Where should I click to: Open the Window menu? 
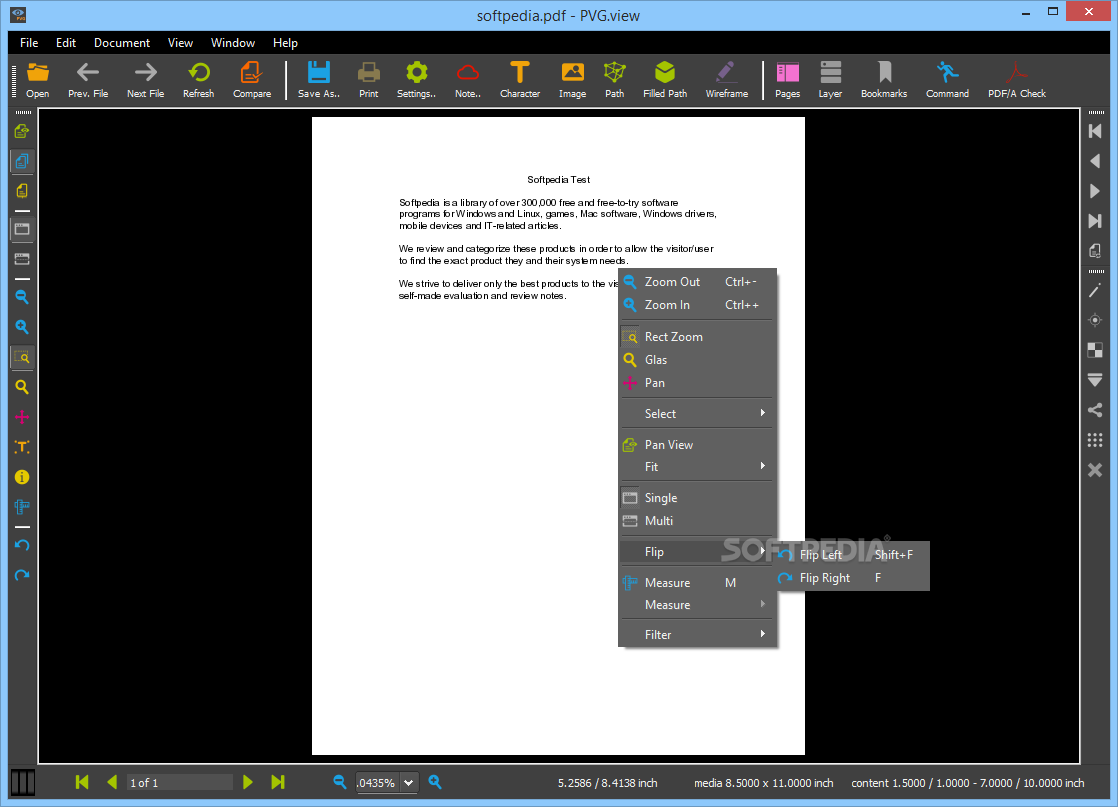click(232, 43)
